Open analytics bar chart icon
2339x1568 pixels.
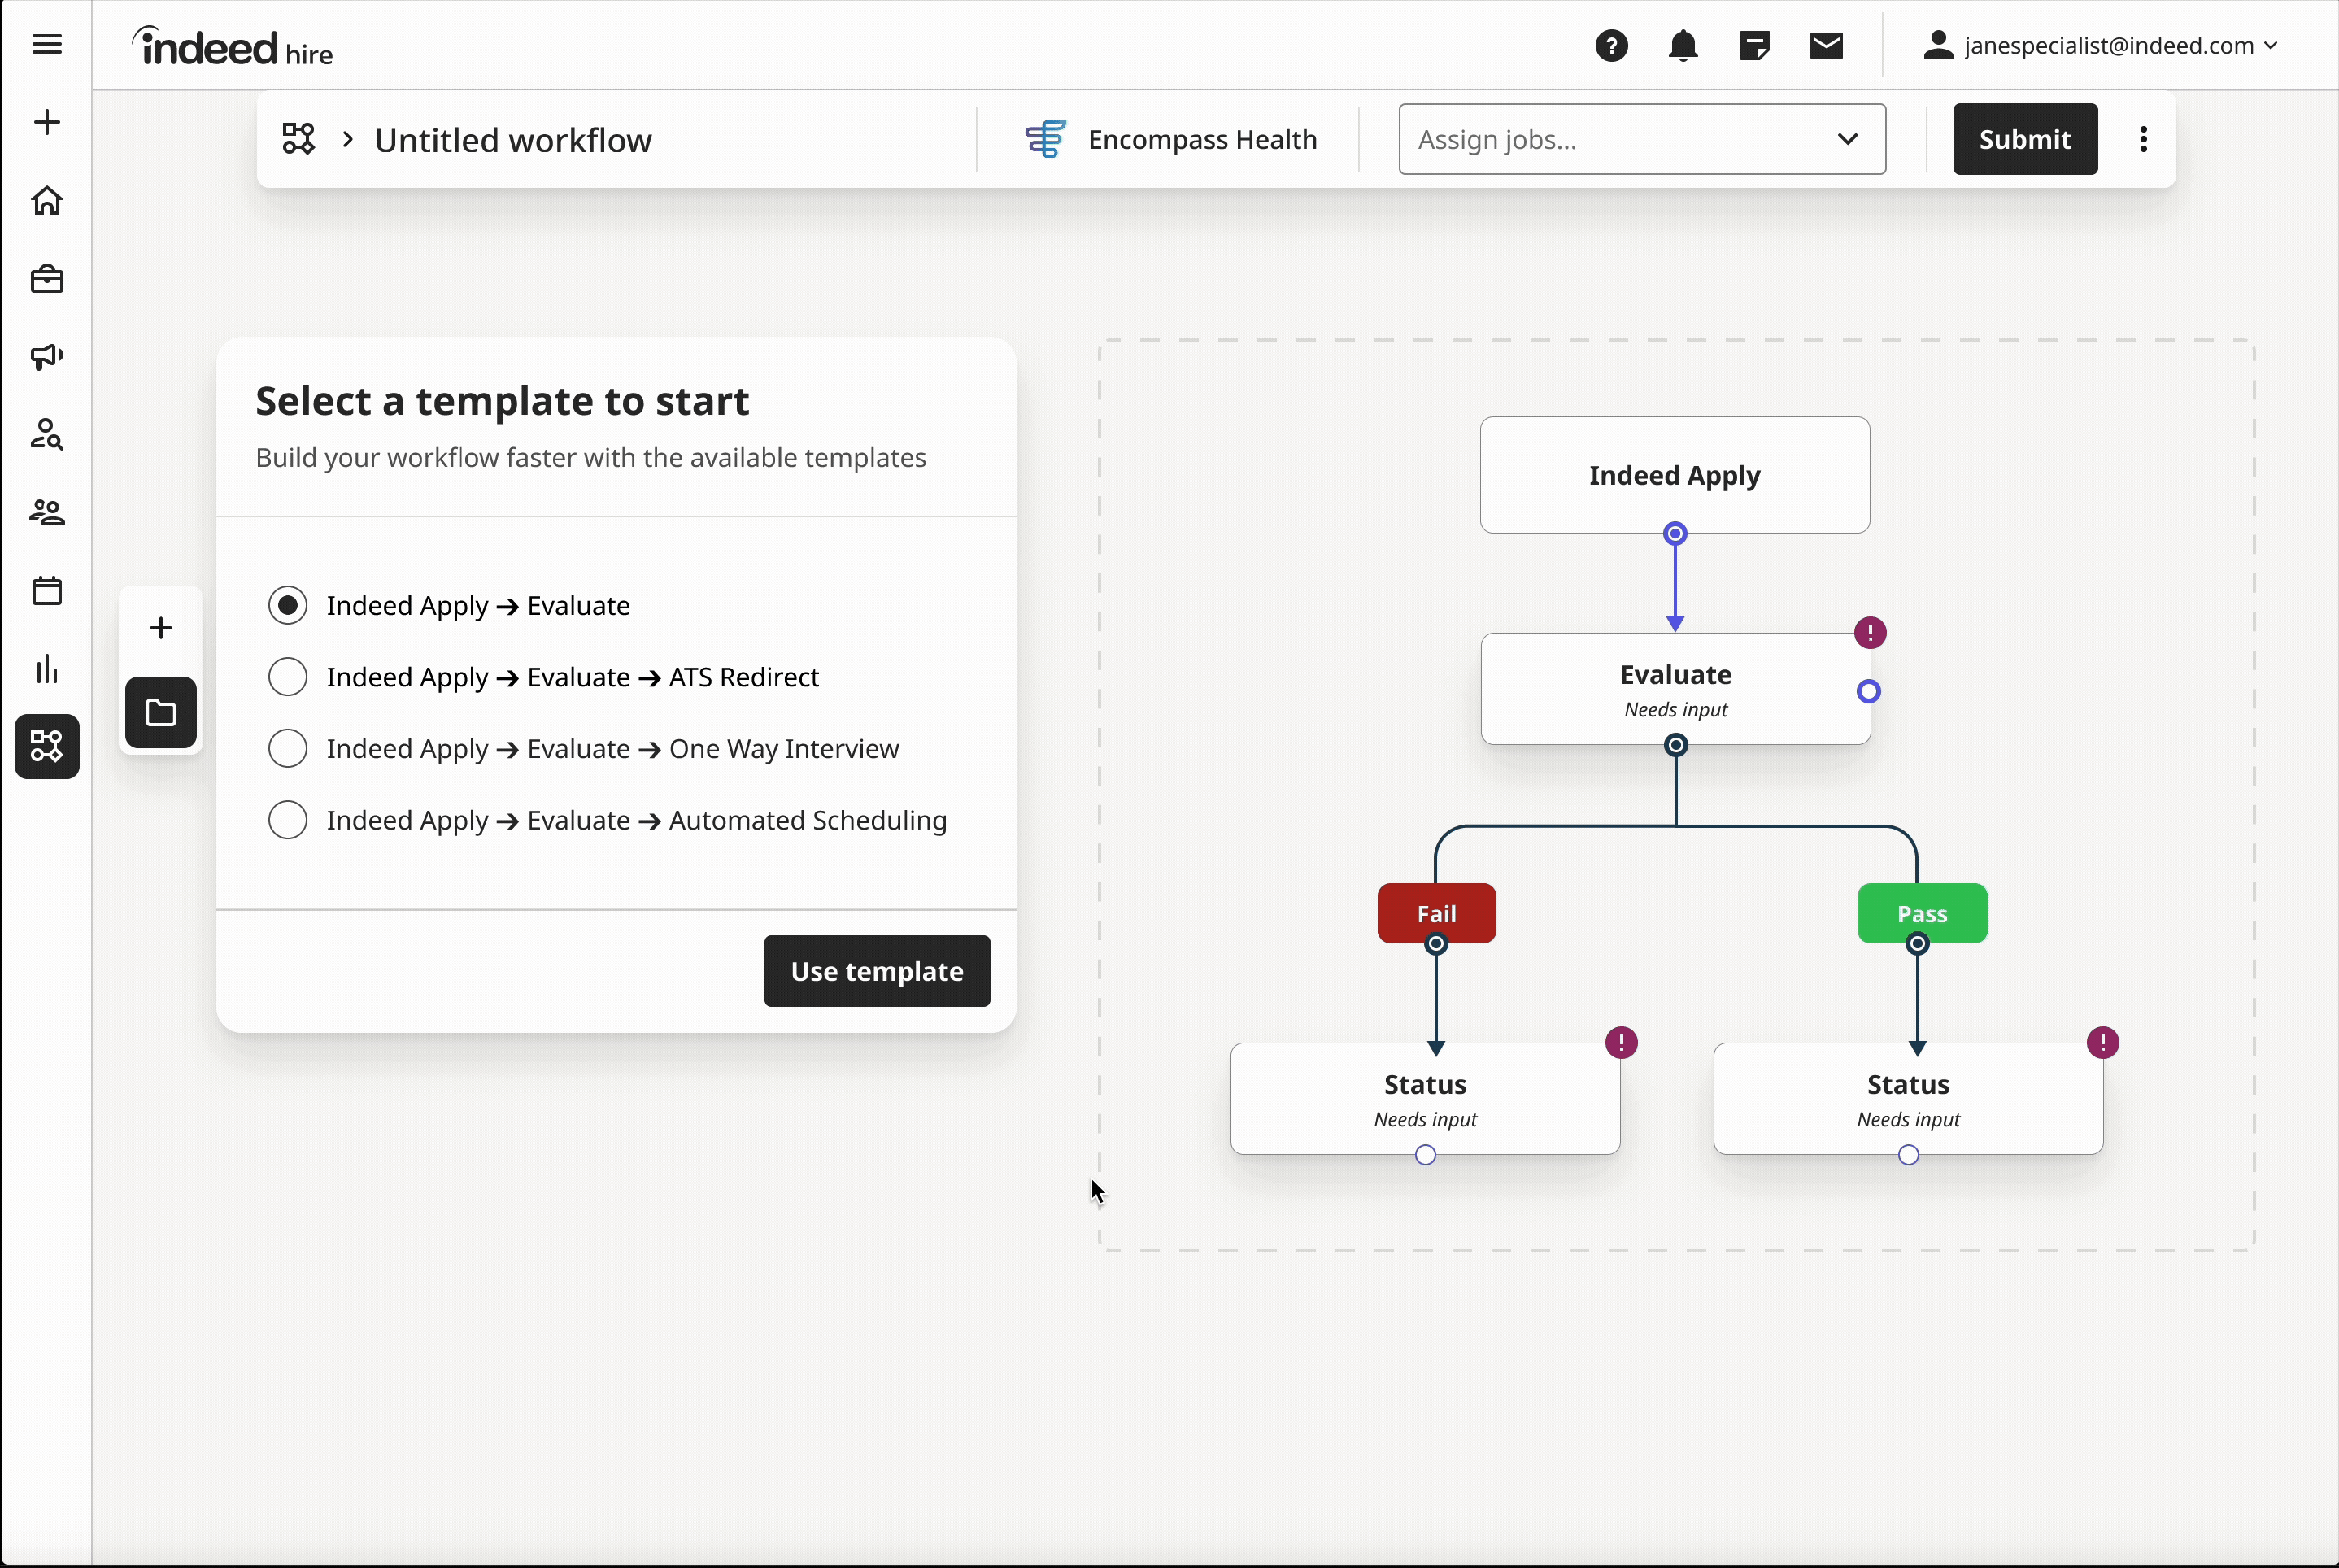pos(47,668)
